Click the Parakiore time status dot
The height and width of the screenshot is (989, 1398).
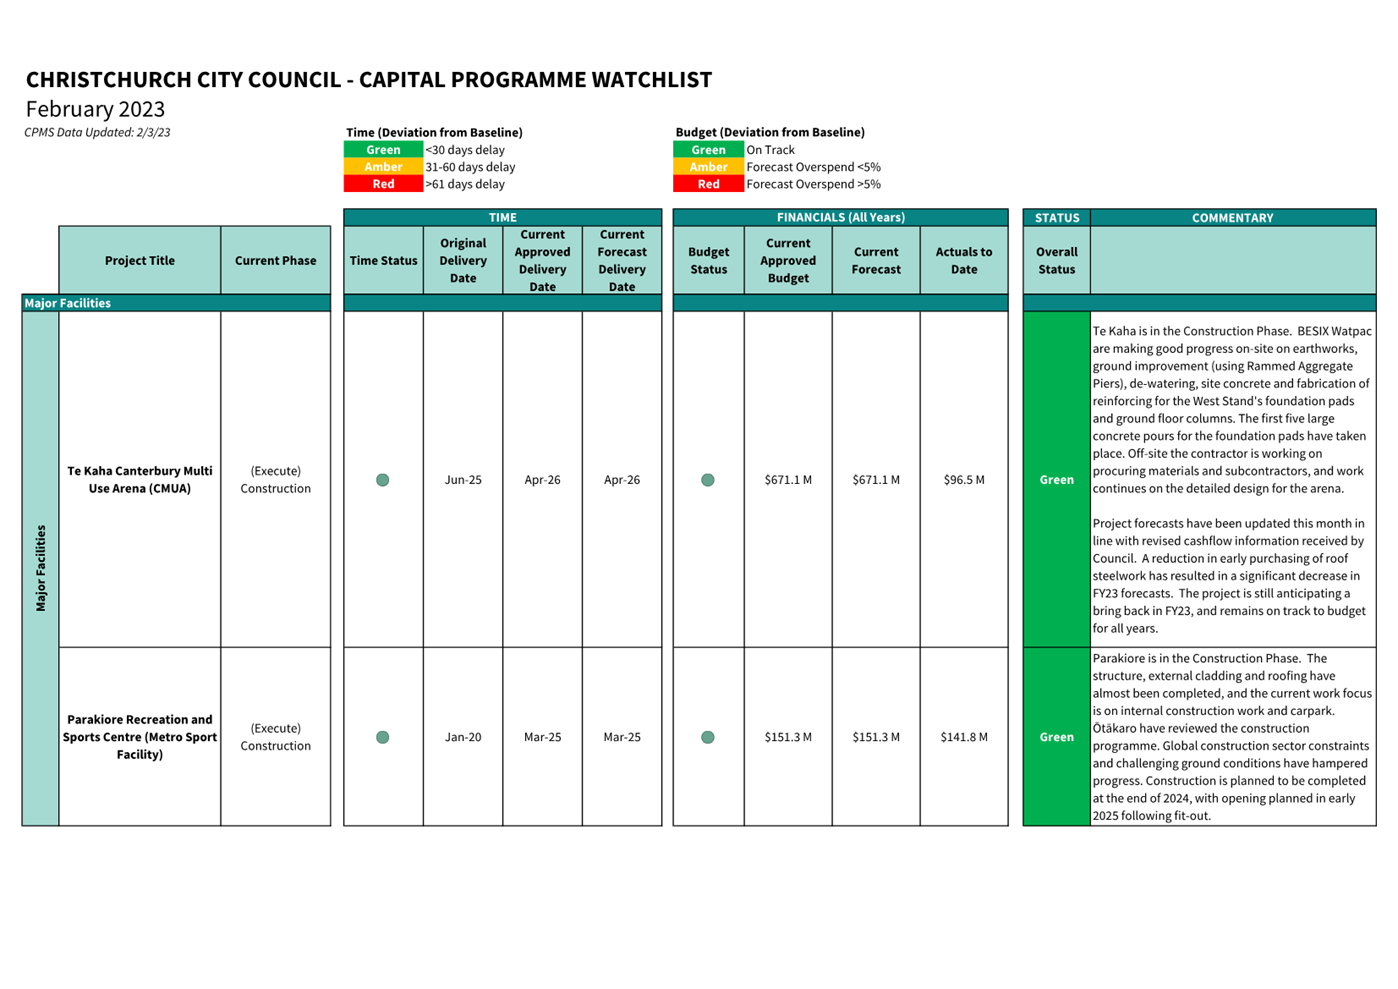click(x=382, y=737)
